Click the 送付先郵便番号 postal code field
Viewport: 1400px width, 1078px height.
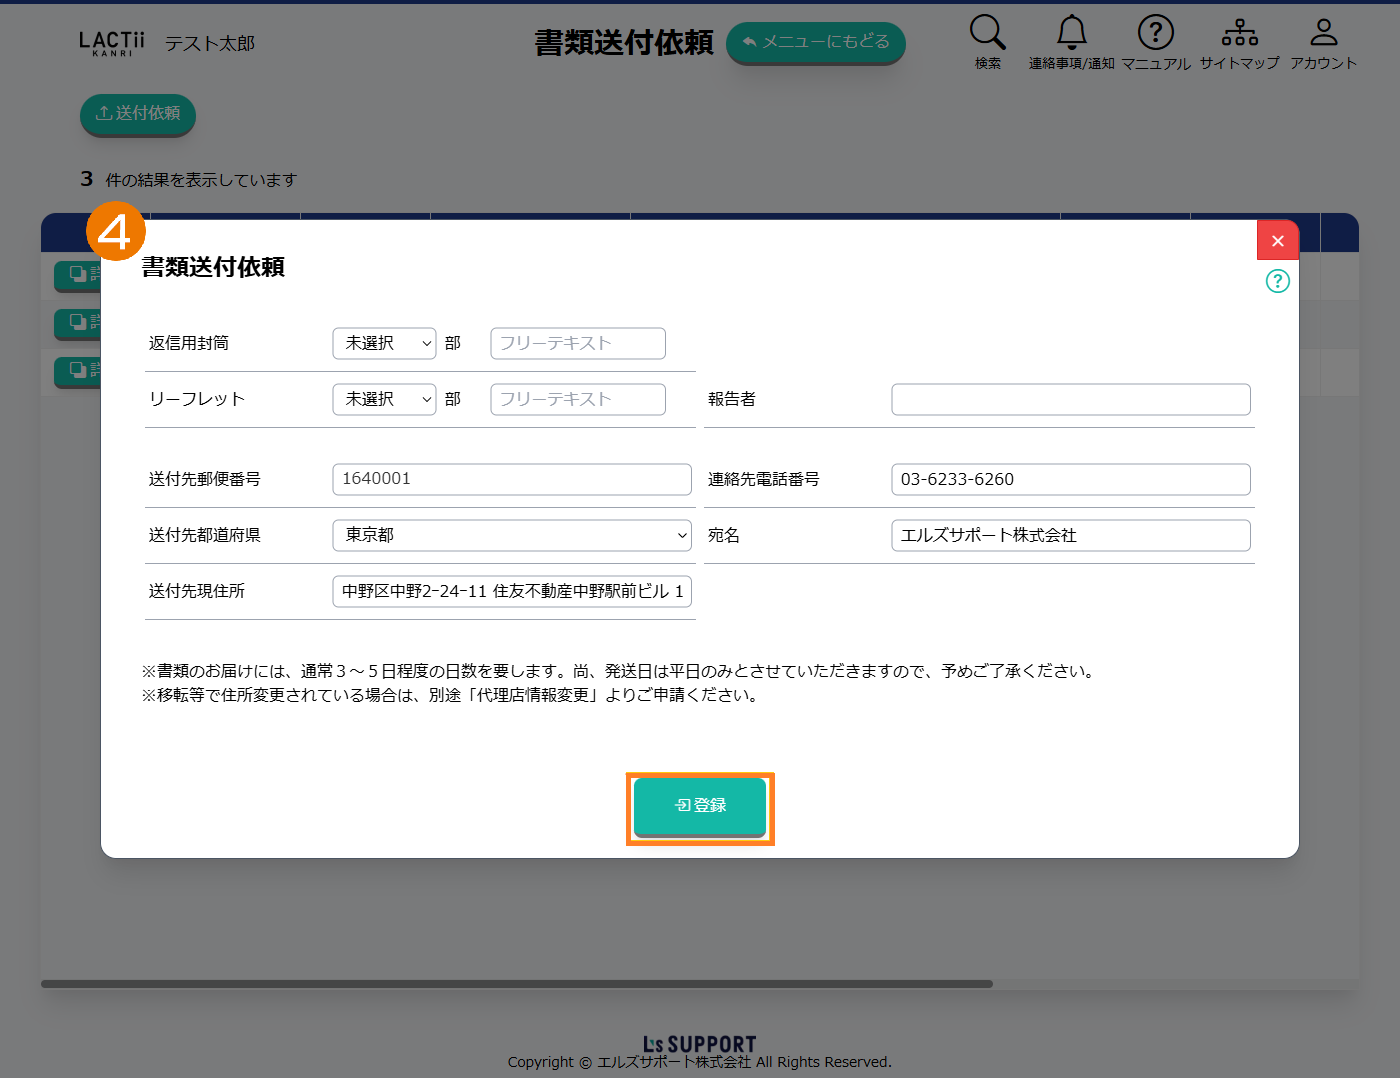(x=511, y=479)
